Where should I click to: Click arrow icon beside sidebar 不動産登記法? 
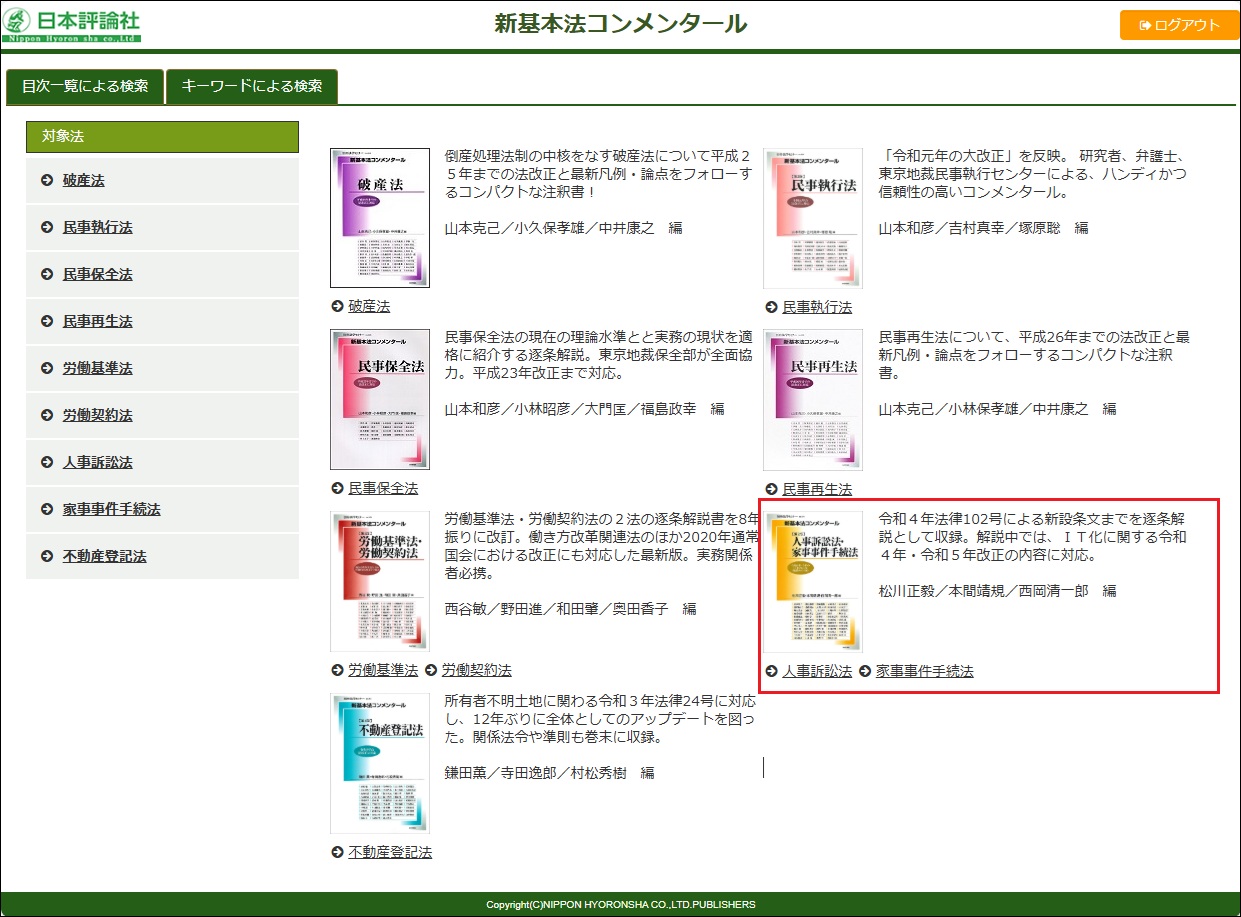(x=47, y=557)
